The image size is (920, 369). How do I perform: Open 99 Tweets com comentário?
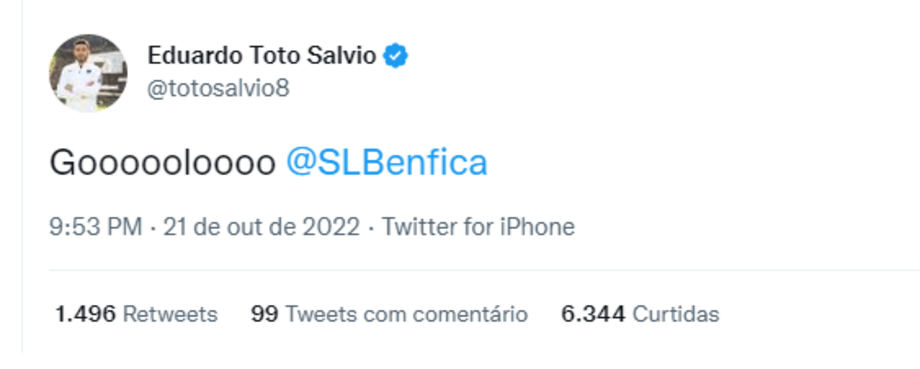pos(389,314)
